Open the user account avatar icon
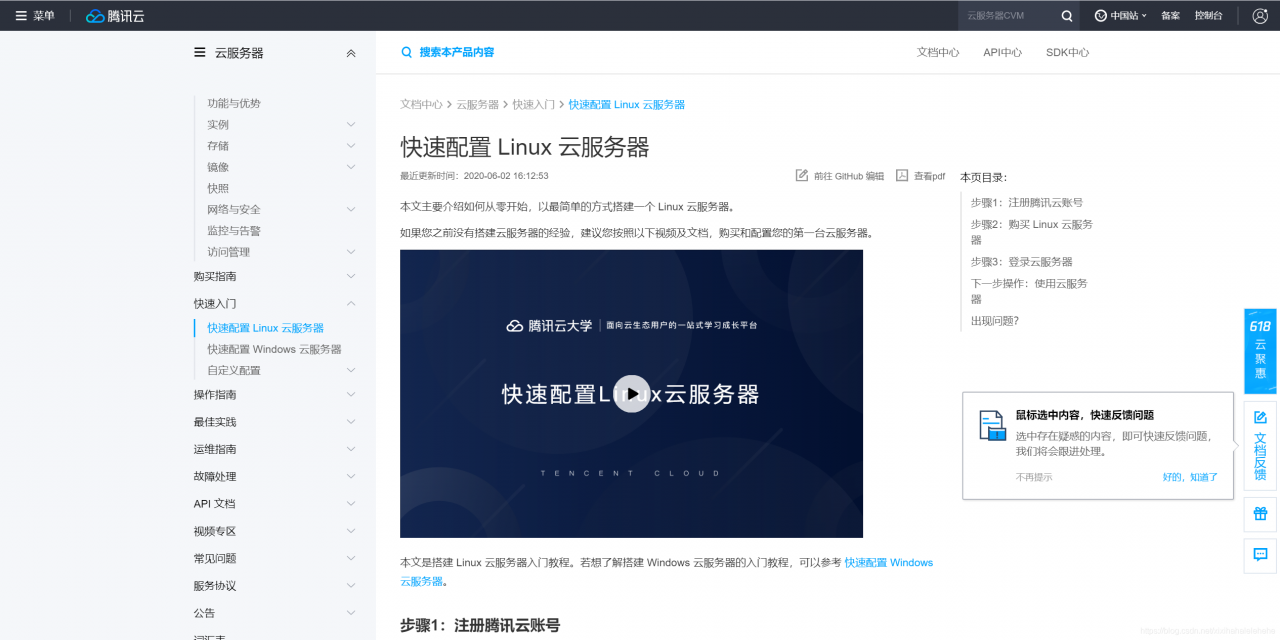This screenshot has height=640, width=1280. (x=1259, y=16)
